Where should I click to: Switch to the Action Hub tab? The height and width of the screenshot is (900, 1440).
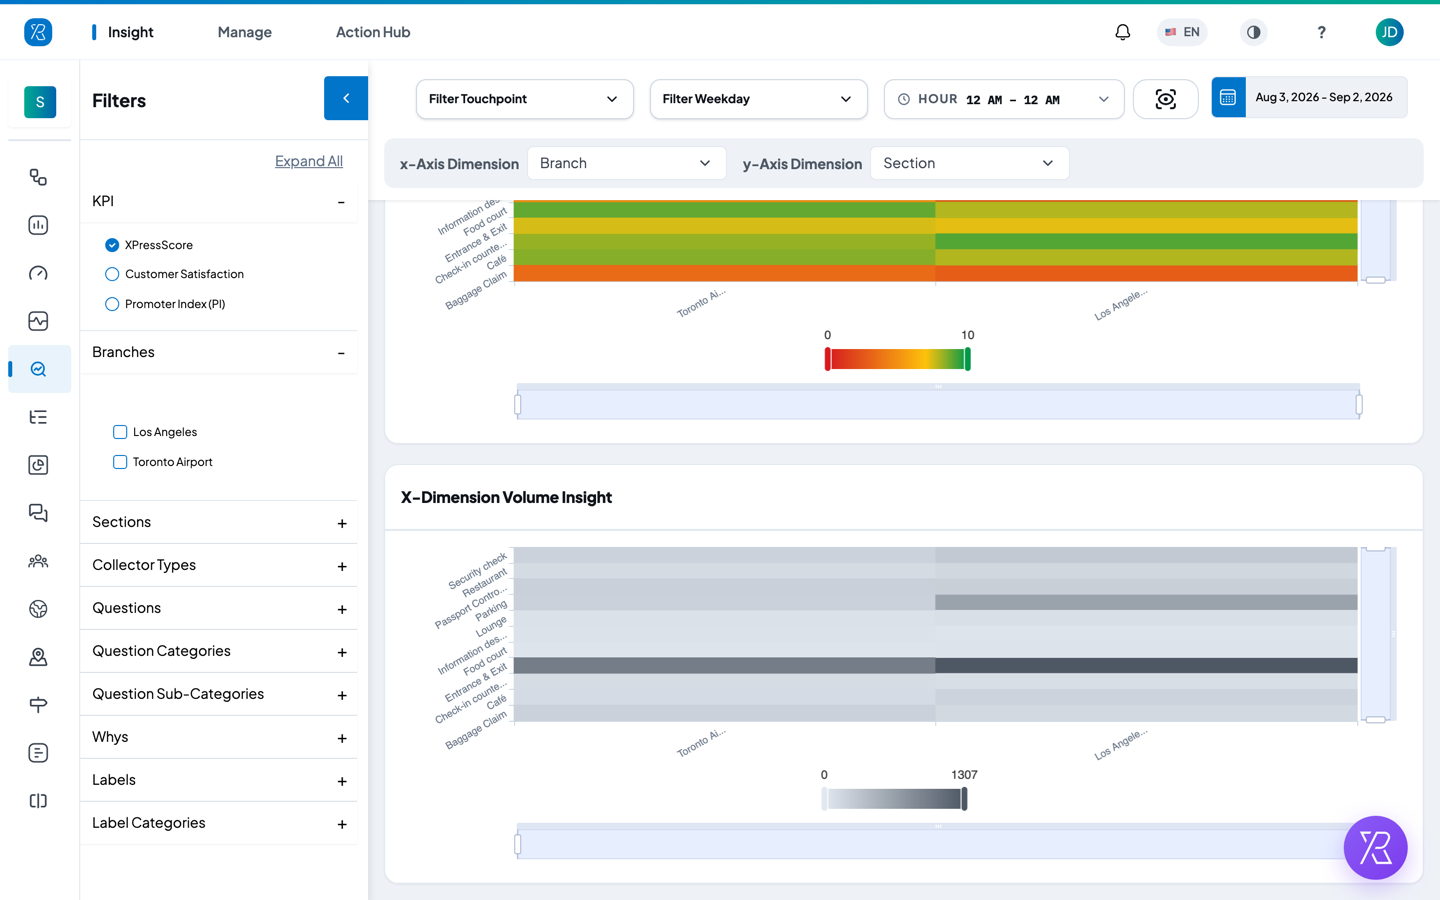click(373, 32)
